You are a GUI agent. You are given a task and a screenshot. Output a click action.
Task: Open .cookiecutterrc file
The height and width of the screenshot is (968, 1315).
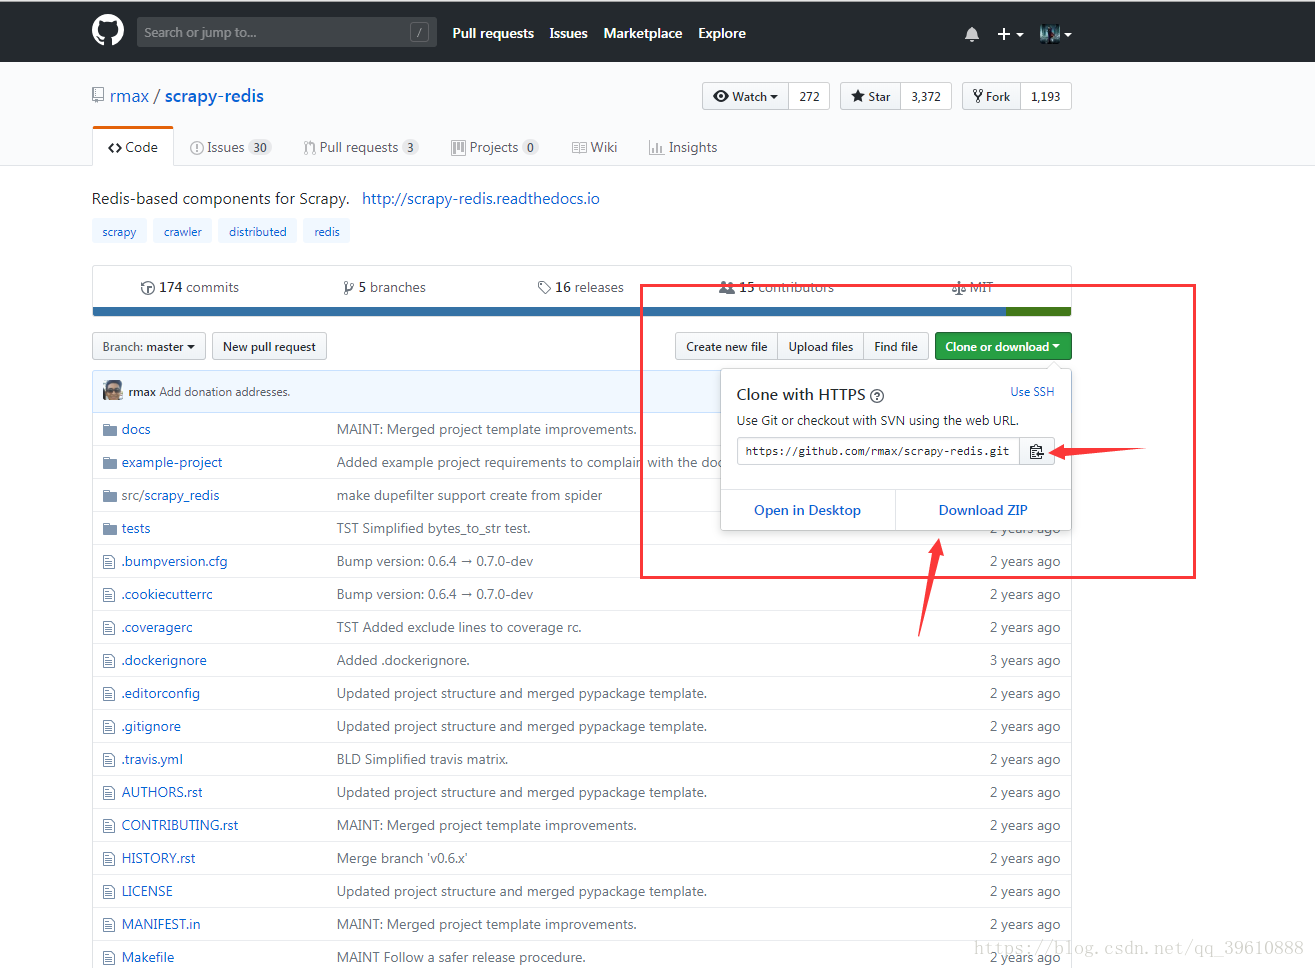coord(167,594)
